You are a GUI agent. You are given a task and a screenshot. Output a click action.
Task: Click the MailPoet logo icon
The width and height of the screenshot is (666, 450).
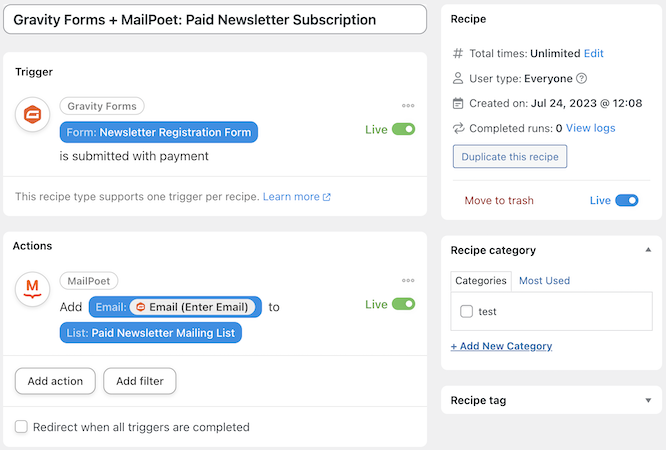pyautogui.click(x=32, y=289)
